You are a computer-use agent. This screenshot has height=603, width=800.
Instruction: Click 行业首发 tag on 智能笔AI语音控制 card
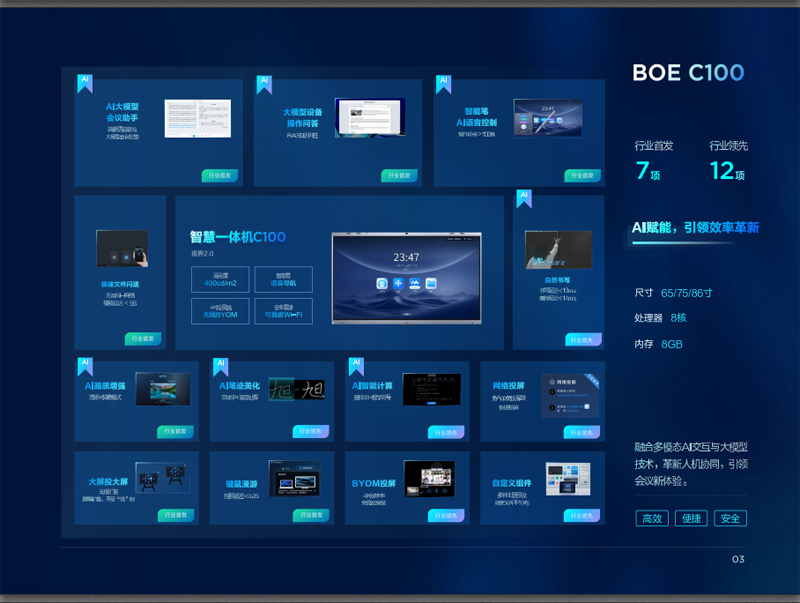[x=583, y=175]
